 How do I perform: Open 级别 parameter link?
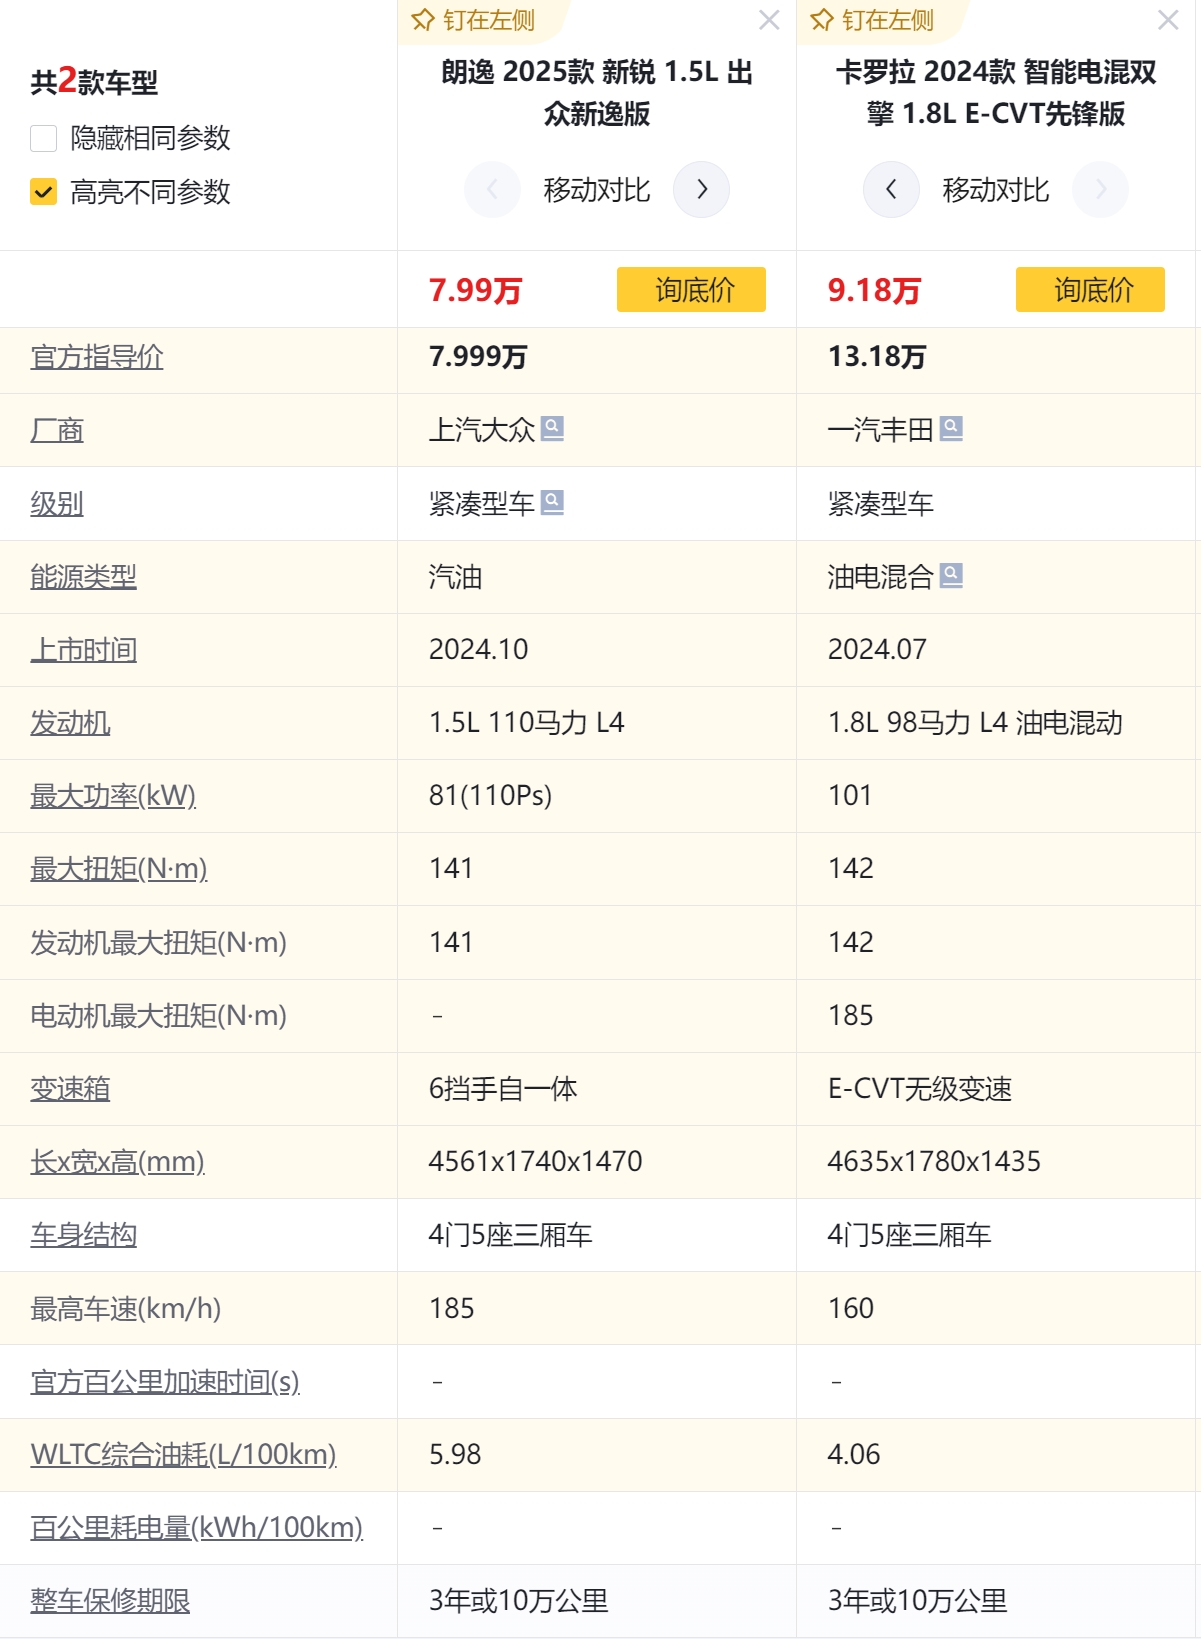(57, 503)
